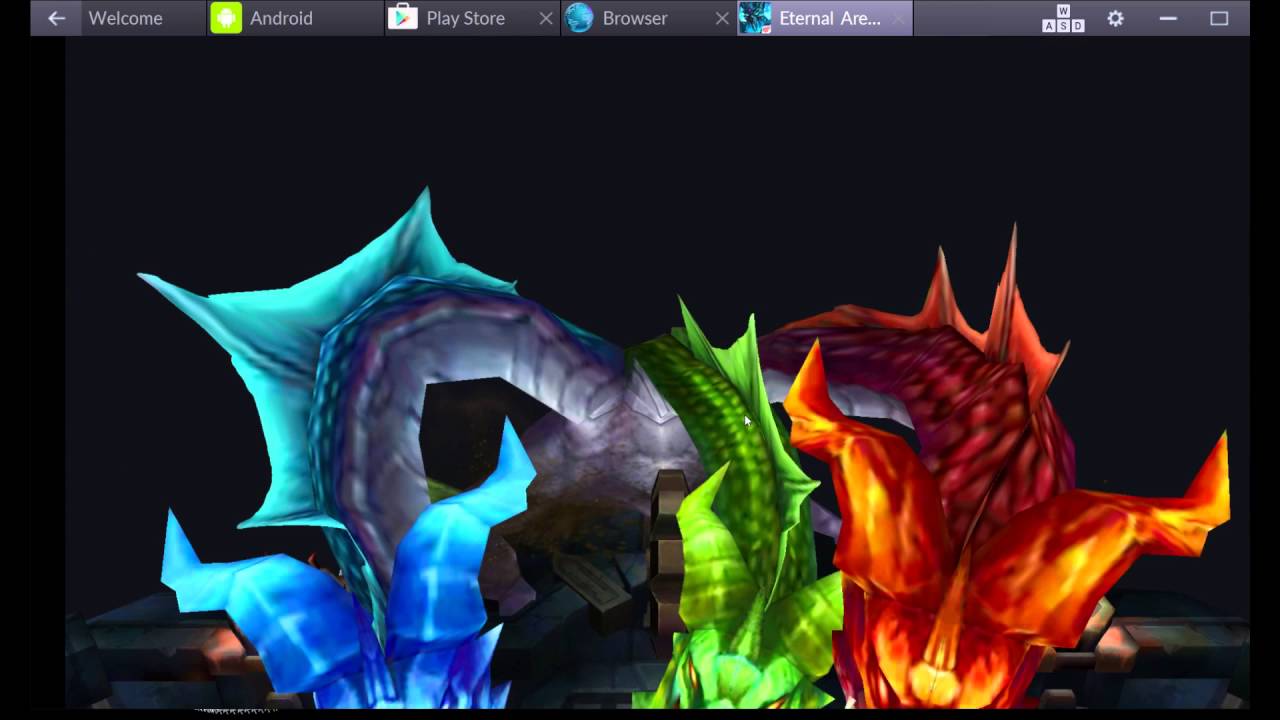The width and height of the screenshot is (1280, 720).
Task: Minimize the emulator window
Action: tap(1168, 18)
